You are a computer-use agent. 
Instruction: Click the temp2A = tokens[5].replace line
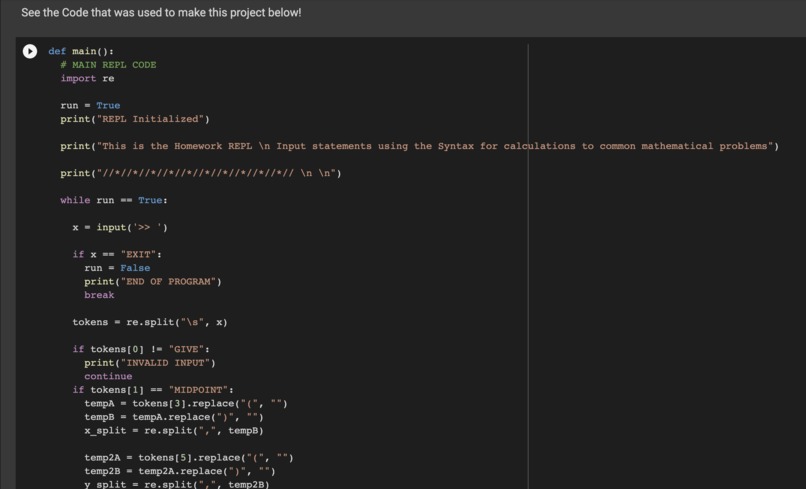(189, 457)
